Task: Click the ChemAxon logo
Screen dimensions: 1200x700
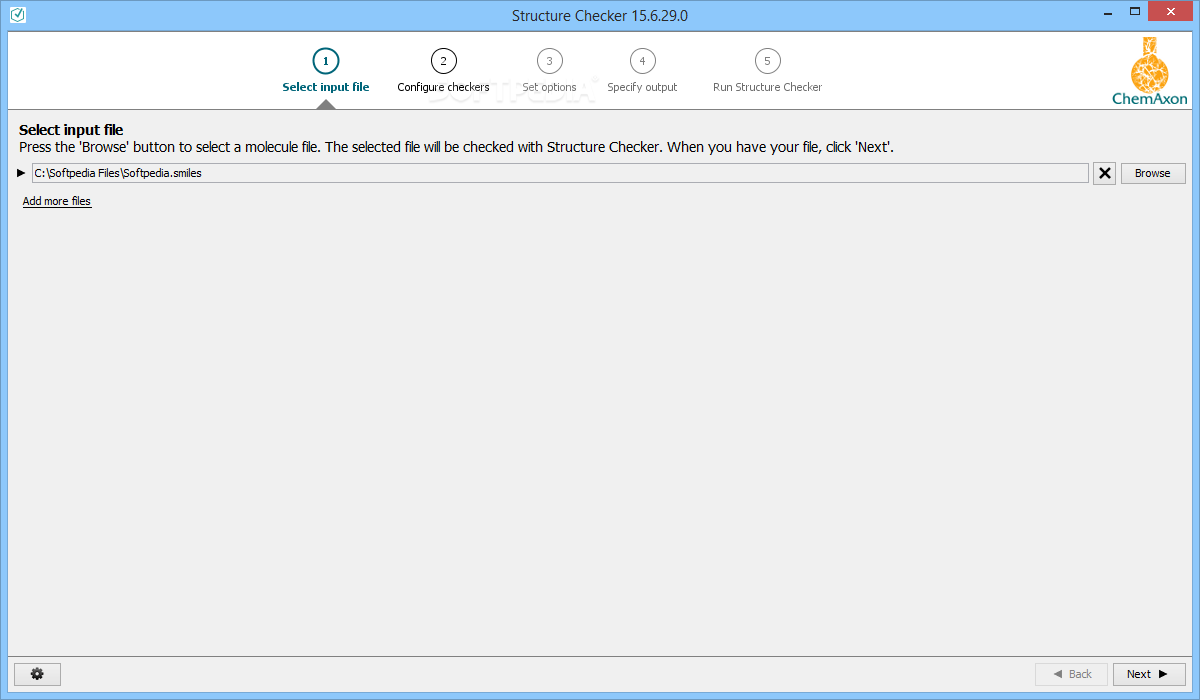Action: click(x=1150, y=70)
